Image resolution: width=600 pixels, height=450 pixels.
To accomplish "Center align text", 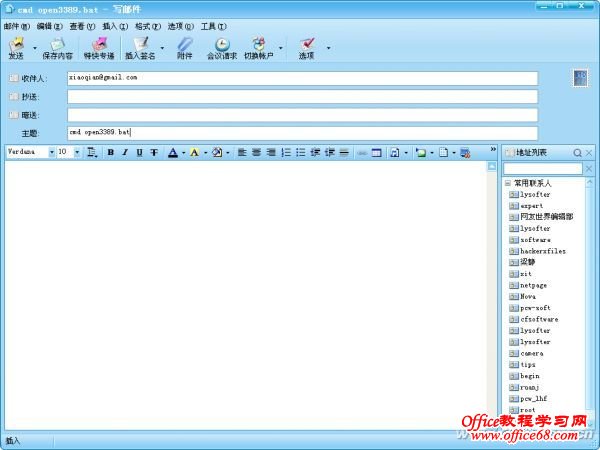I will coord(256,152).
